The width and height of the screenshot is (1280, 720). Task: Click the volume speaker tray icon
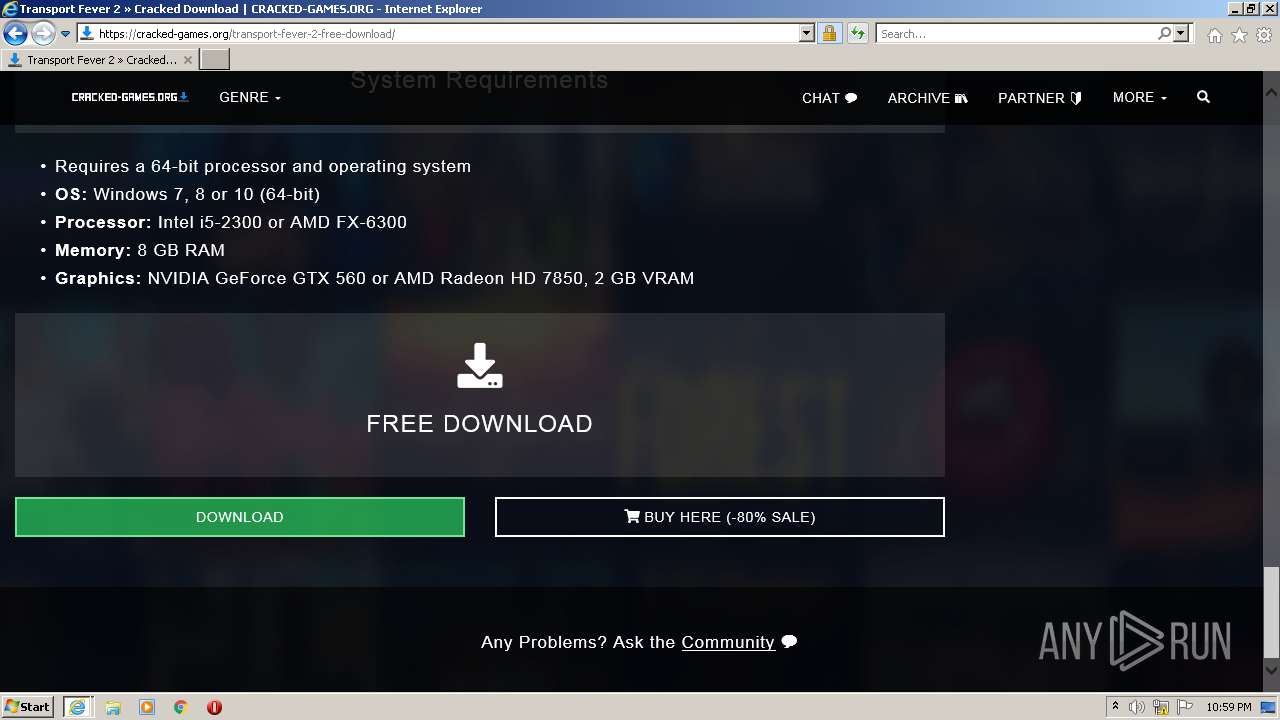1137,707
